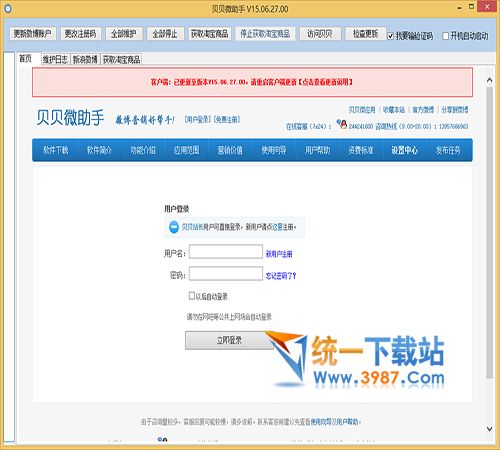This screenshot has height=450, width=500.
Task: Click the 用户名 input field
Action: pos(226,252)
